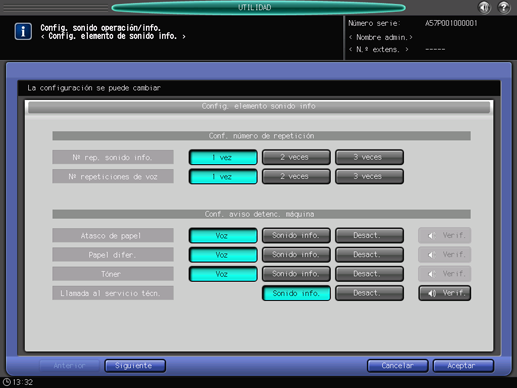Click Verif. in Atasco de papel row
This screenshot has height=388, width=517.
[x=445, y=236]
